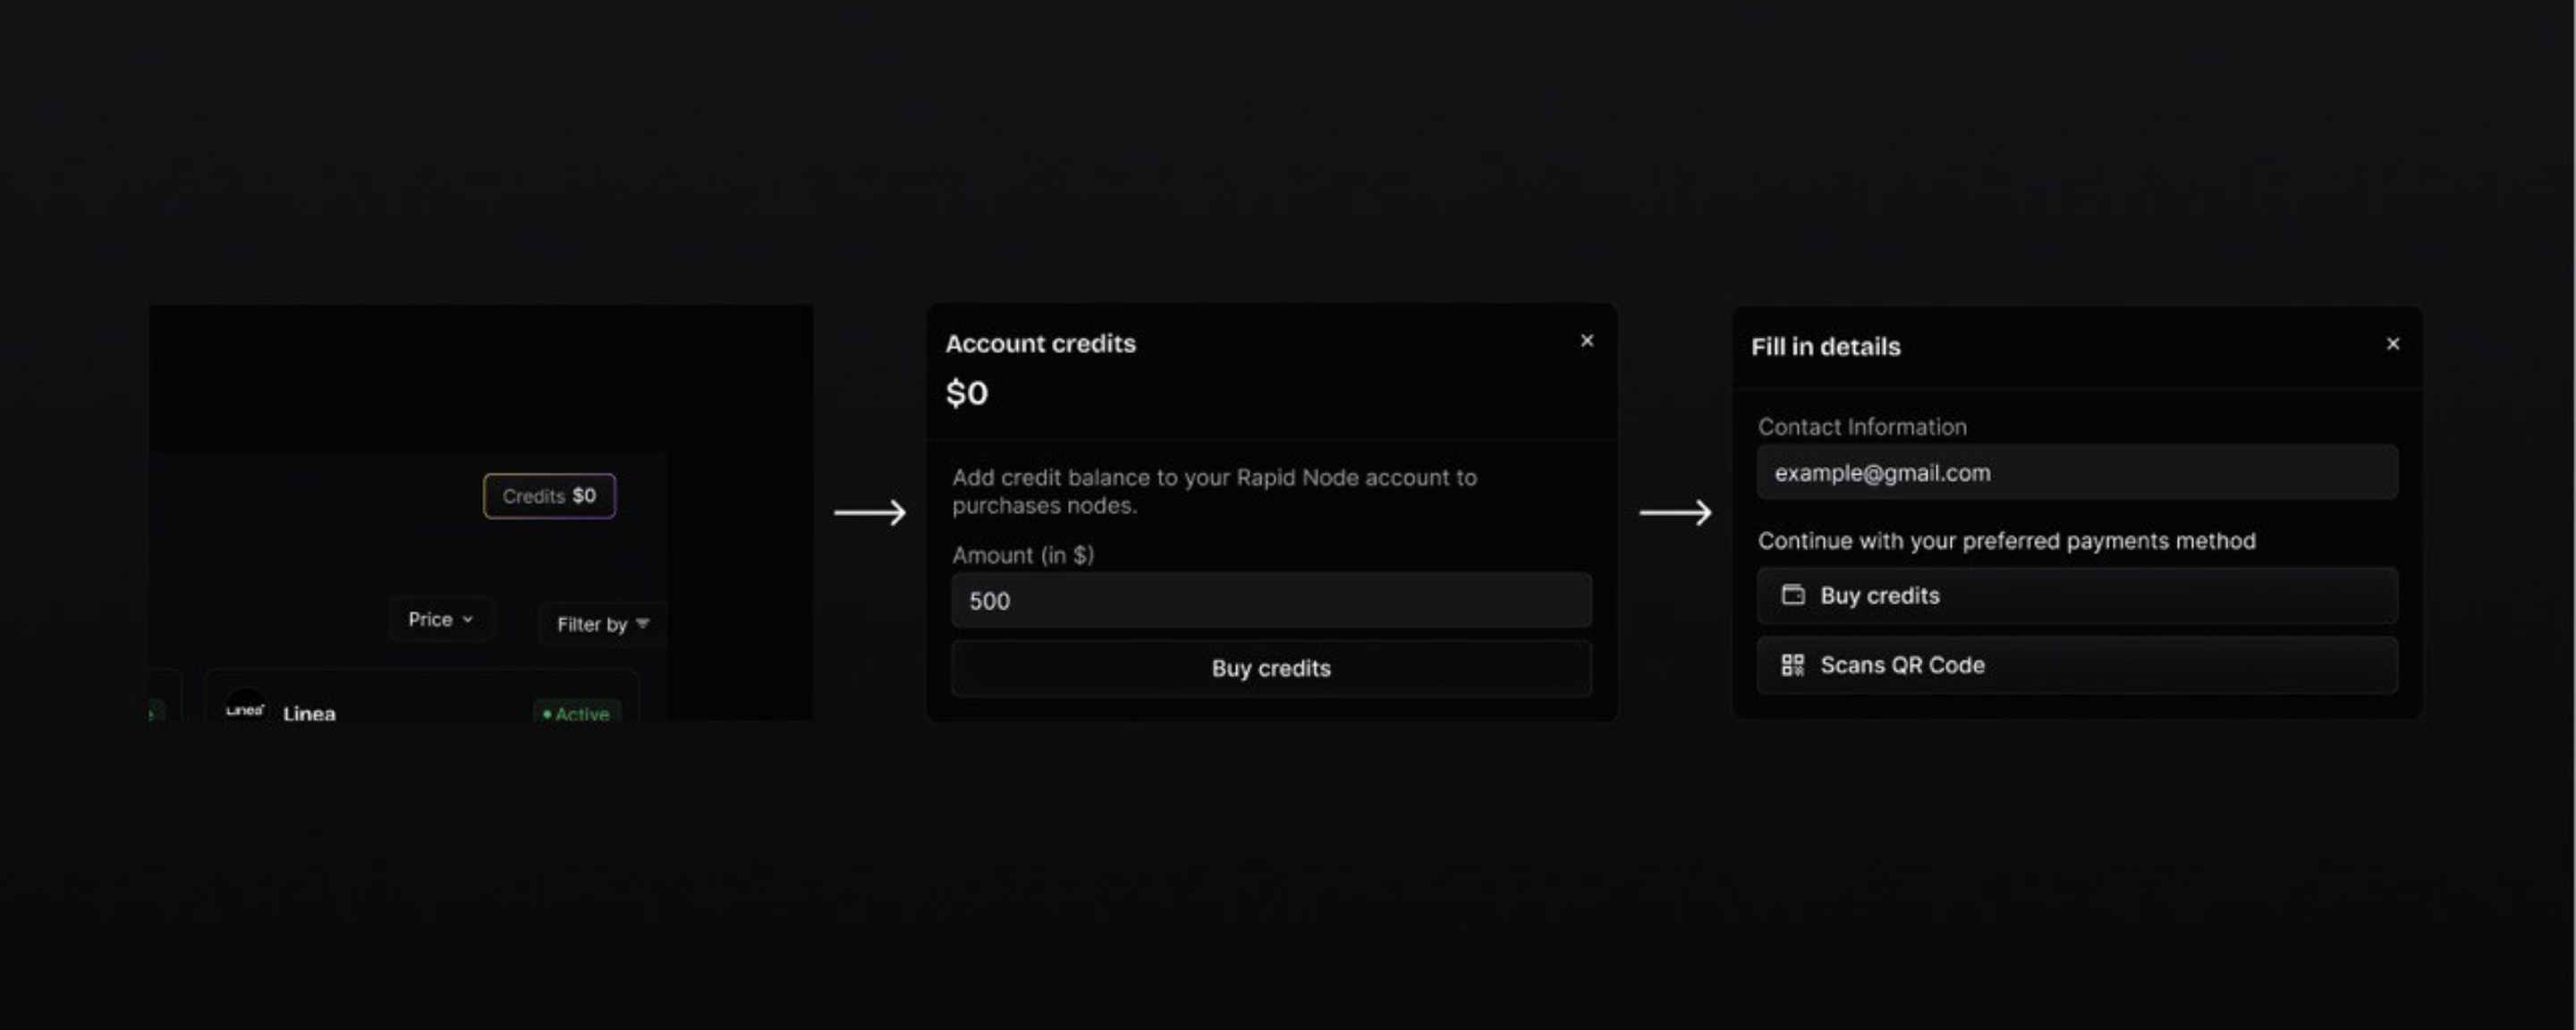
Task: Click the Credits $0 button
Action: (x=549, y=496)
